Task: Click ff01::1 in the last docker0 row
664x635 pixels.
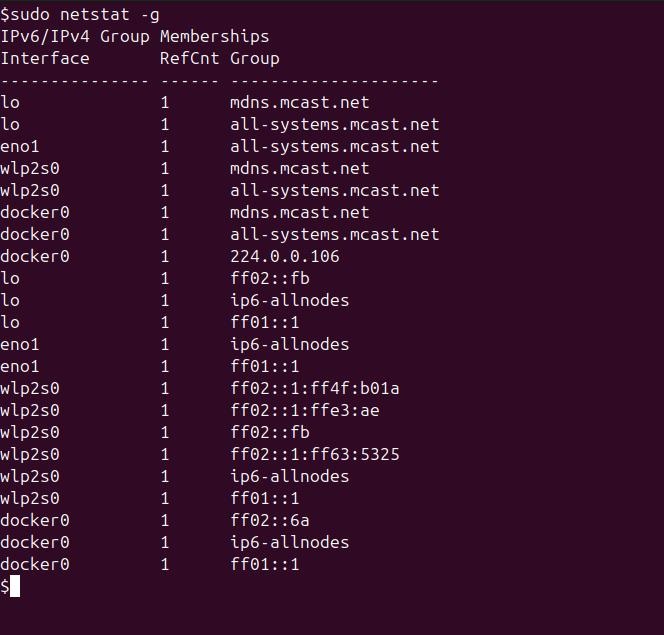Action: 264,564
